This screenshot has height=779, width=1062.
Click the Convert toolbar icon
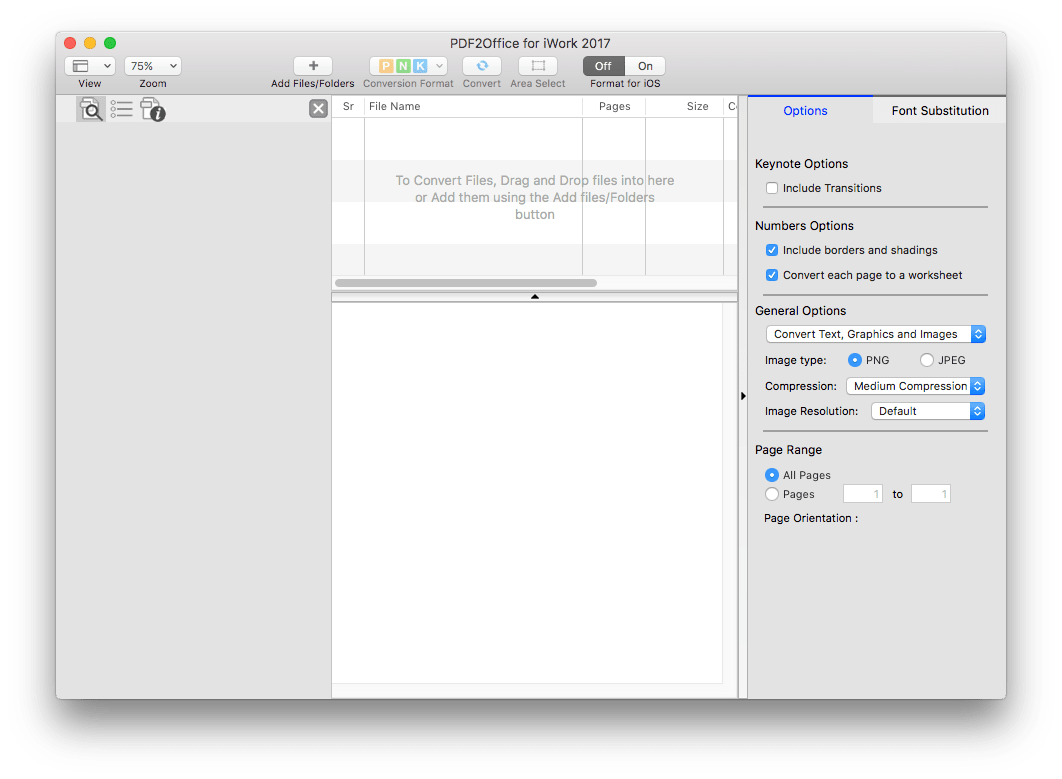point(481,65)
